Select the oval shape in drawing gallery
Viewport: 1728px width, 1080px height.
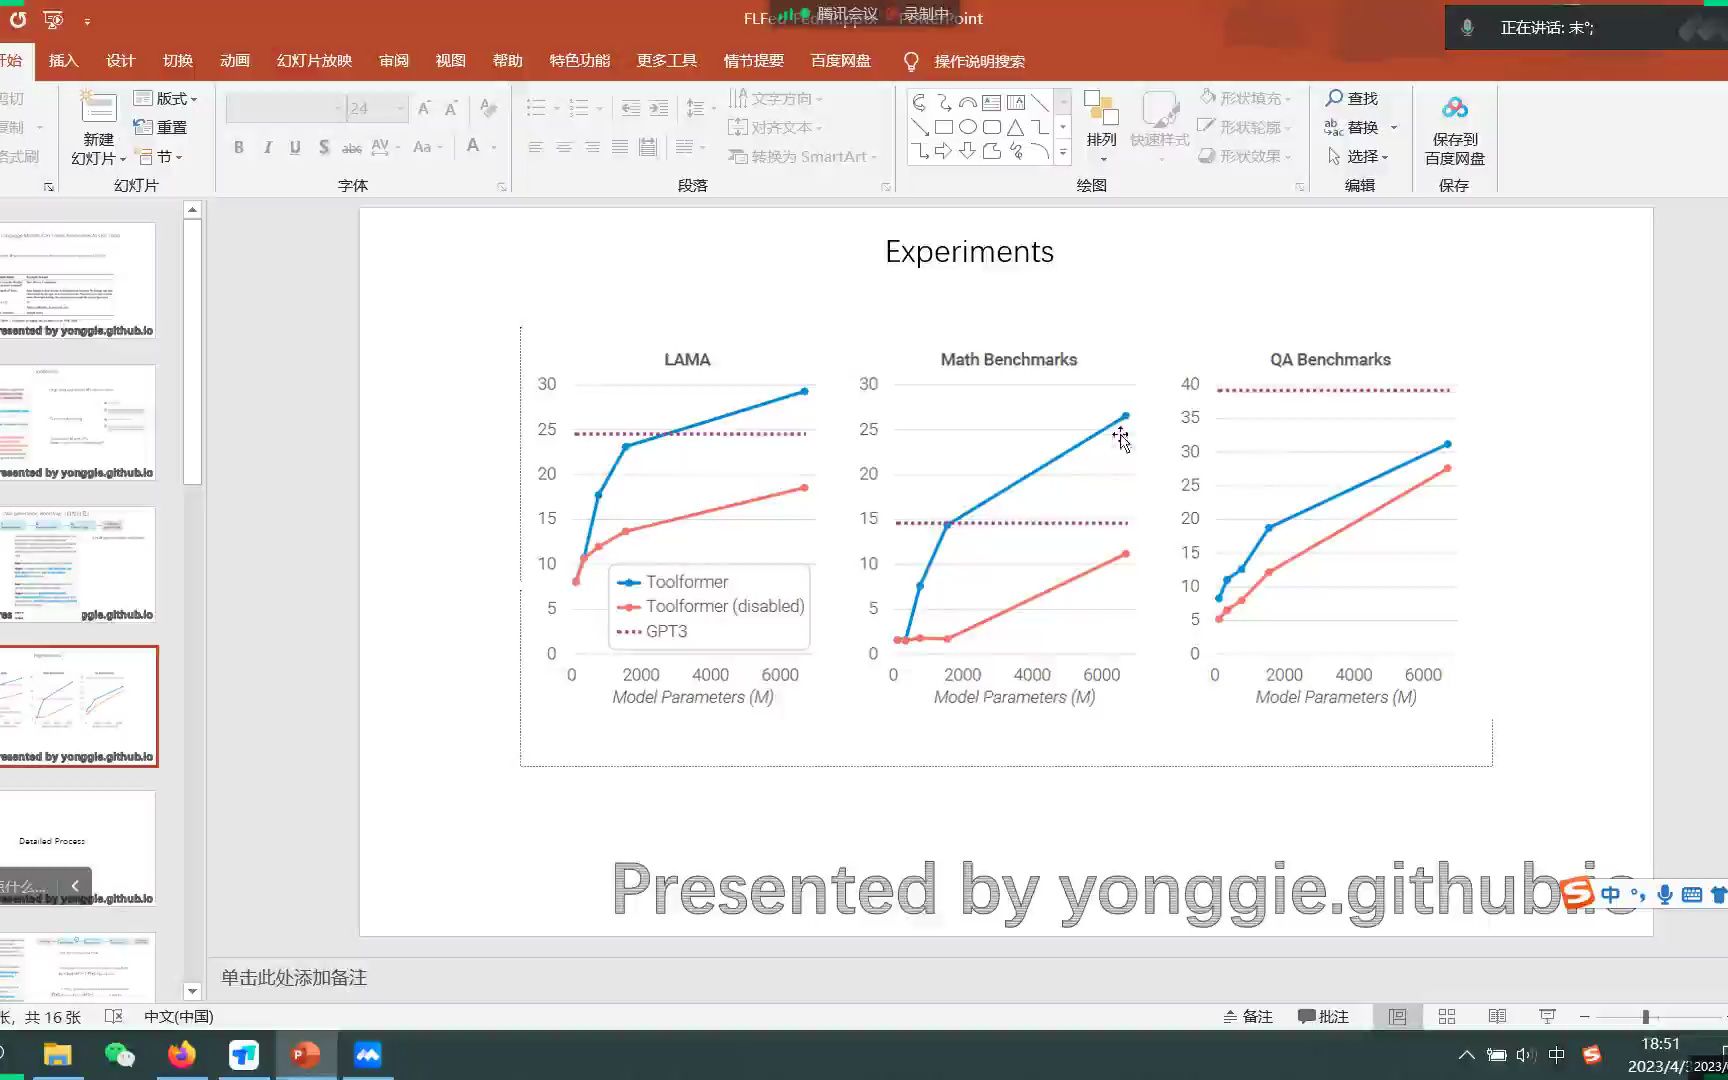pyautogui.click(x=966, y=126)
